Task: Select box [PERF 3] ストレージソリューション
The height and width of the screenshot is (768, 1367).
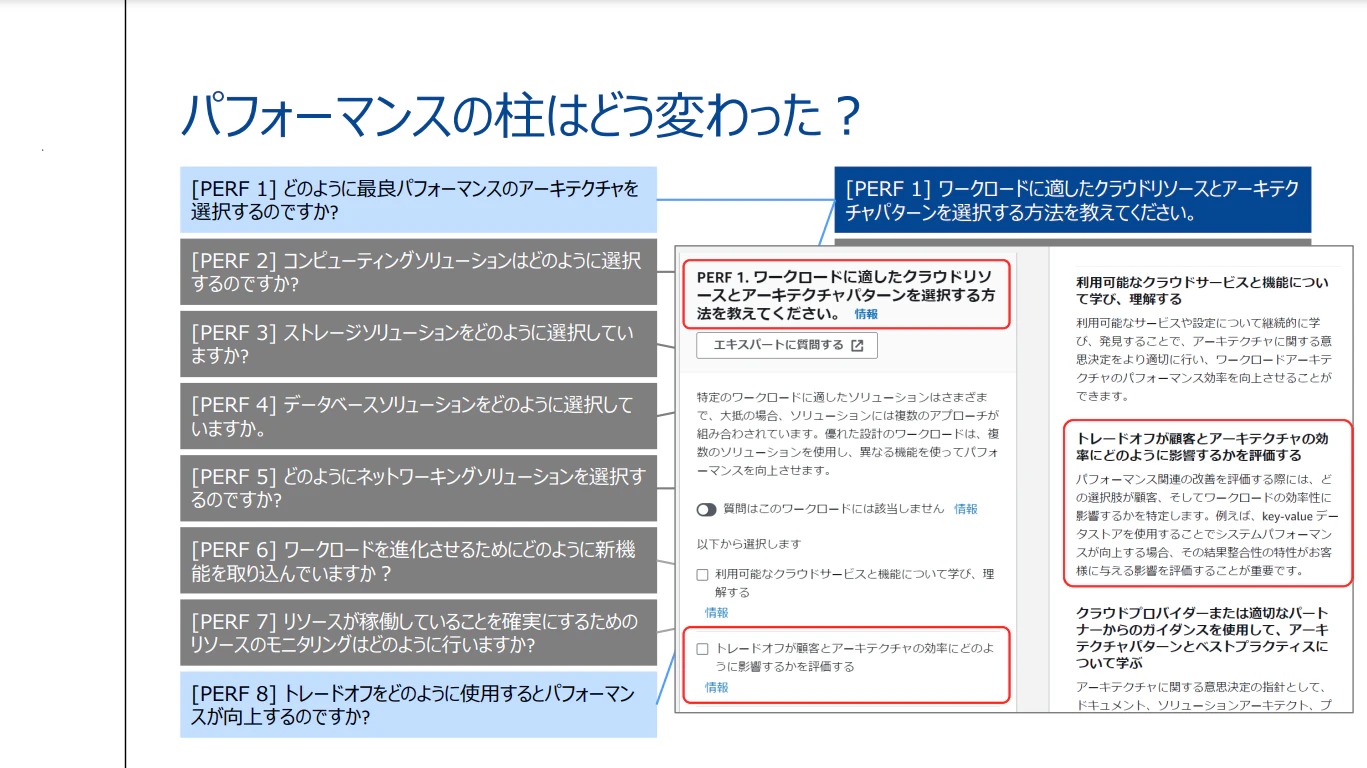Action: 418,344
